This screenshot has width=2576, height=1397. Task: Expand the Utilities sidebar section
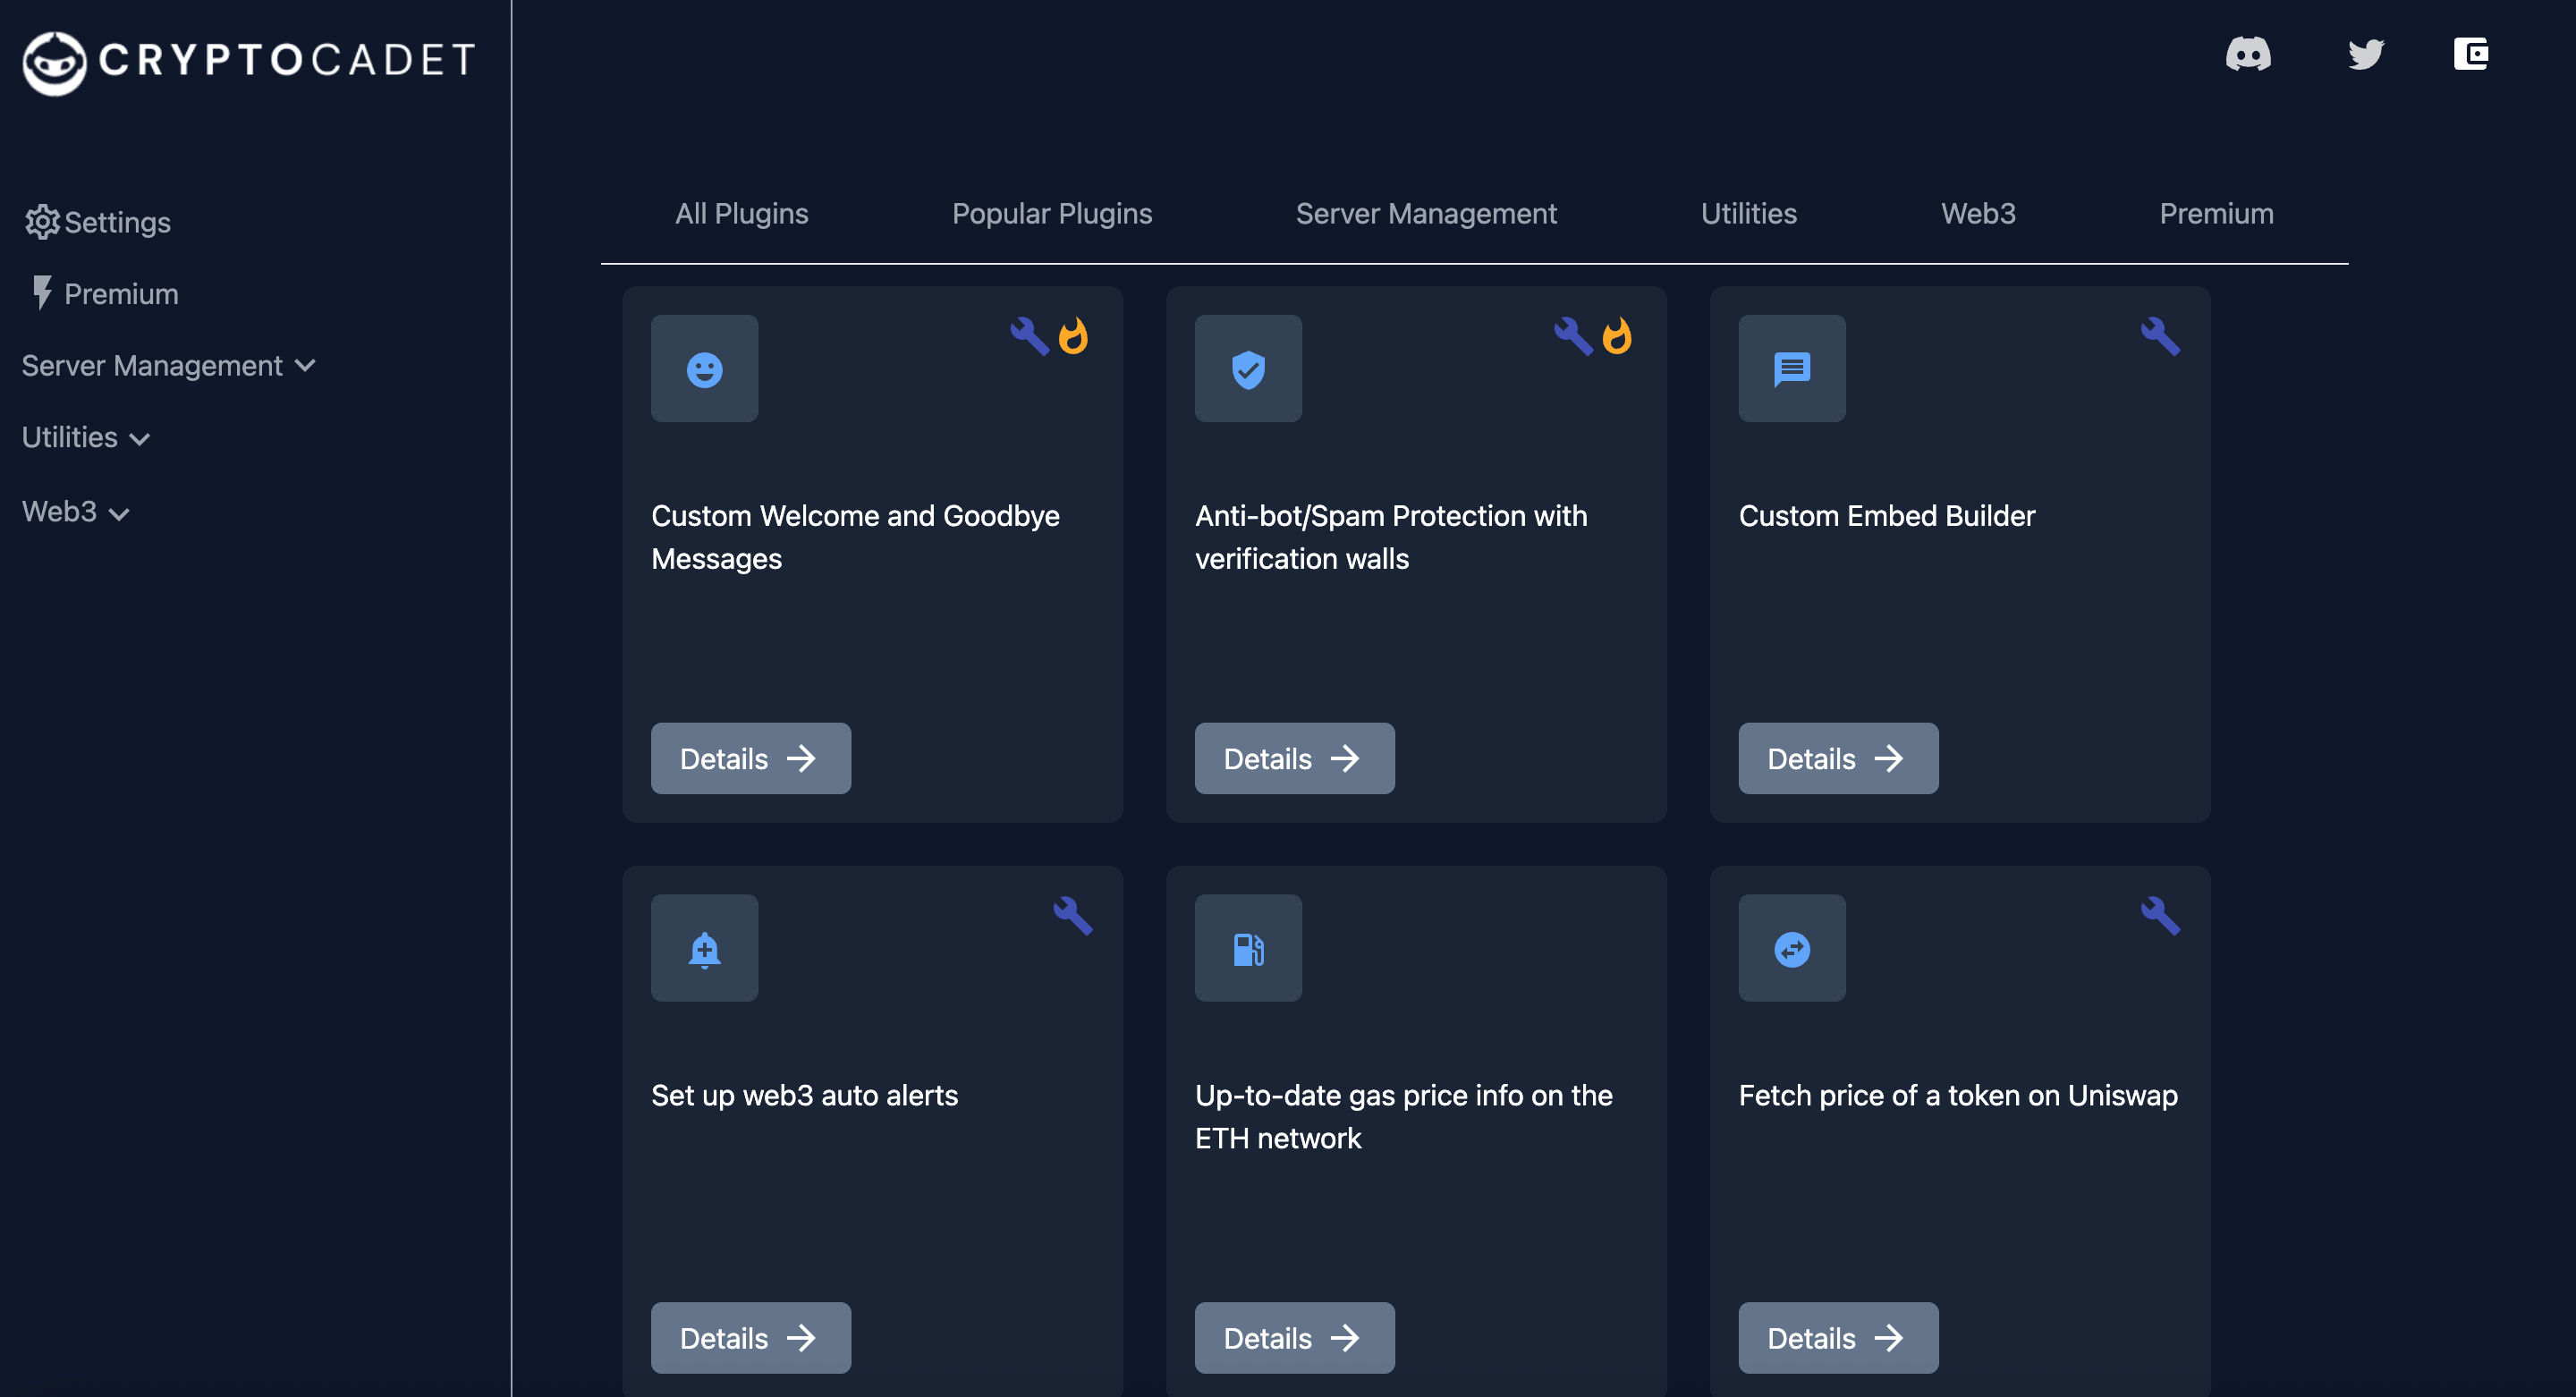point(86,438)
